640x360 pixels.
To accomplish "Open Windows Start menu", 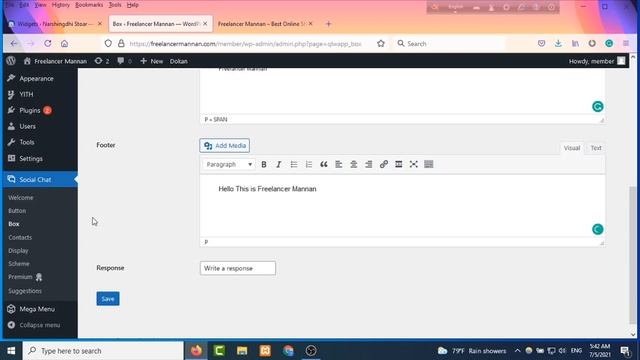I will tap(11, 351).
